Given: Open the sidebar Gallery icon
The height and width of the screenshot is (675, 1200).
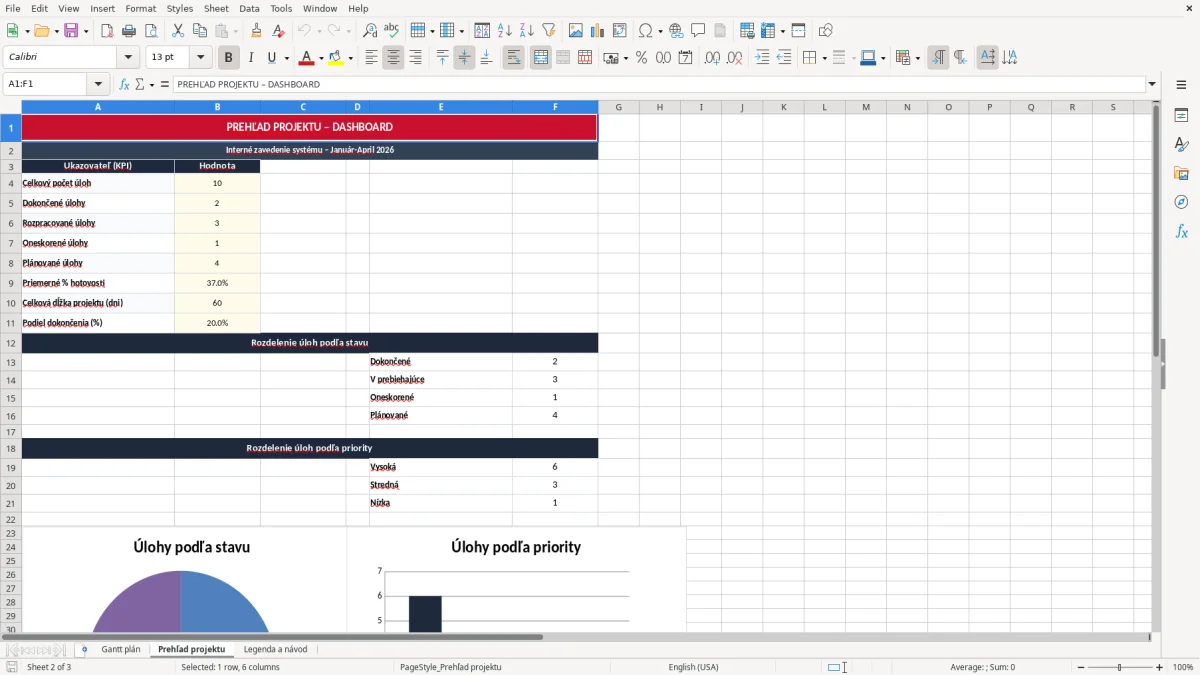Looking at the screenshot, I should (x=1181, y=173).
